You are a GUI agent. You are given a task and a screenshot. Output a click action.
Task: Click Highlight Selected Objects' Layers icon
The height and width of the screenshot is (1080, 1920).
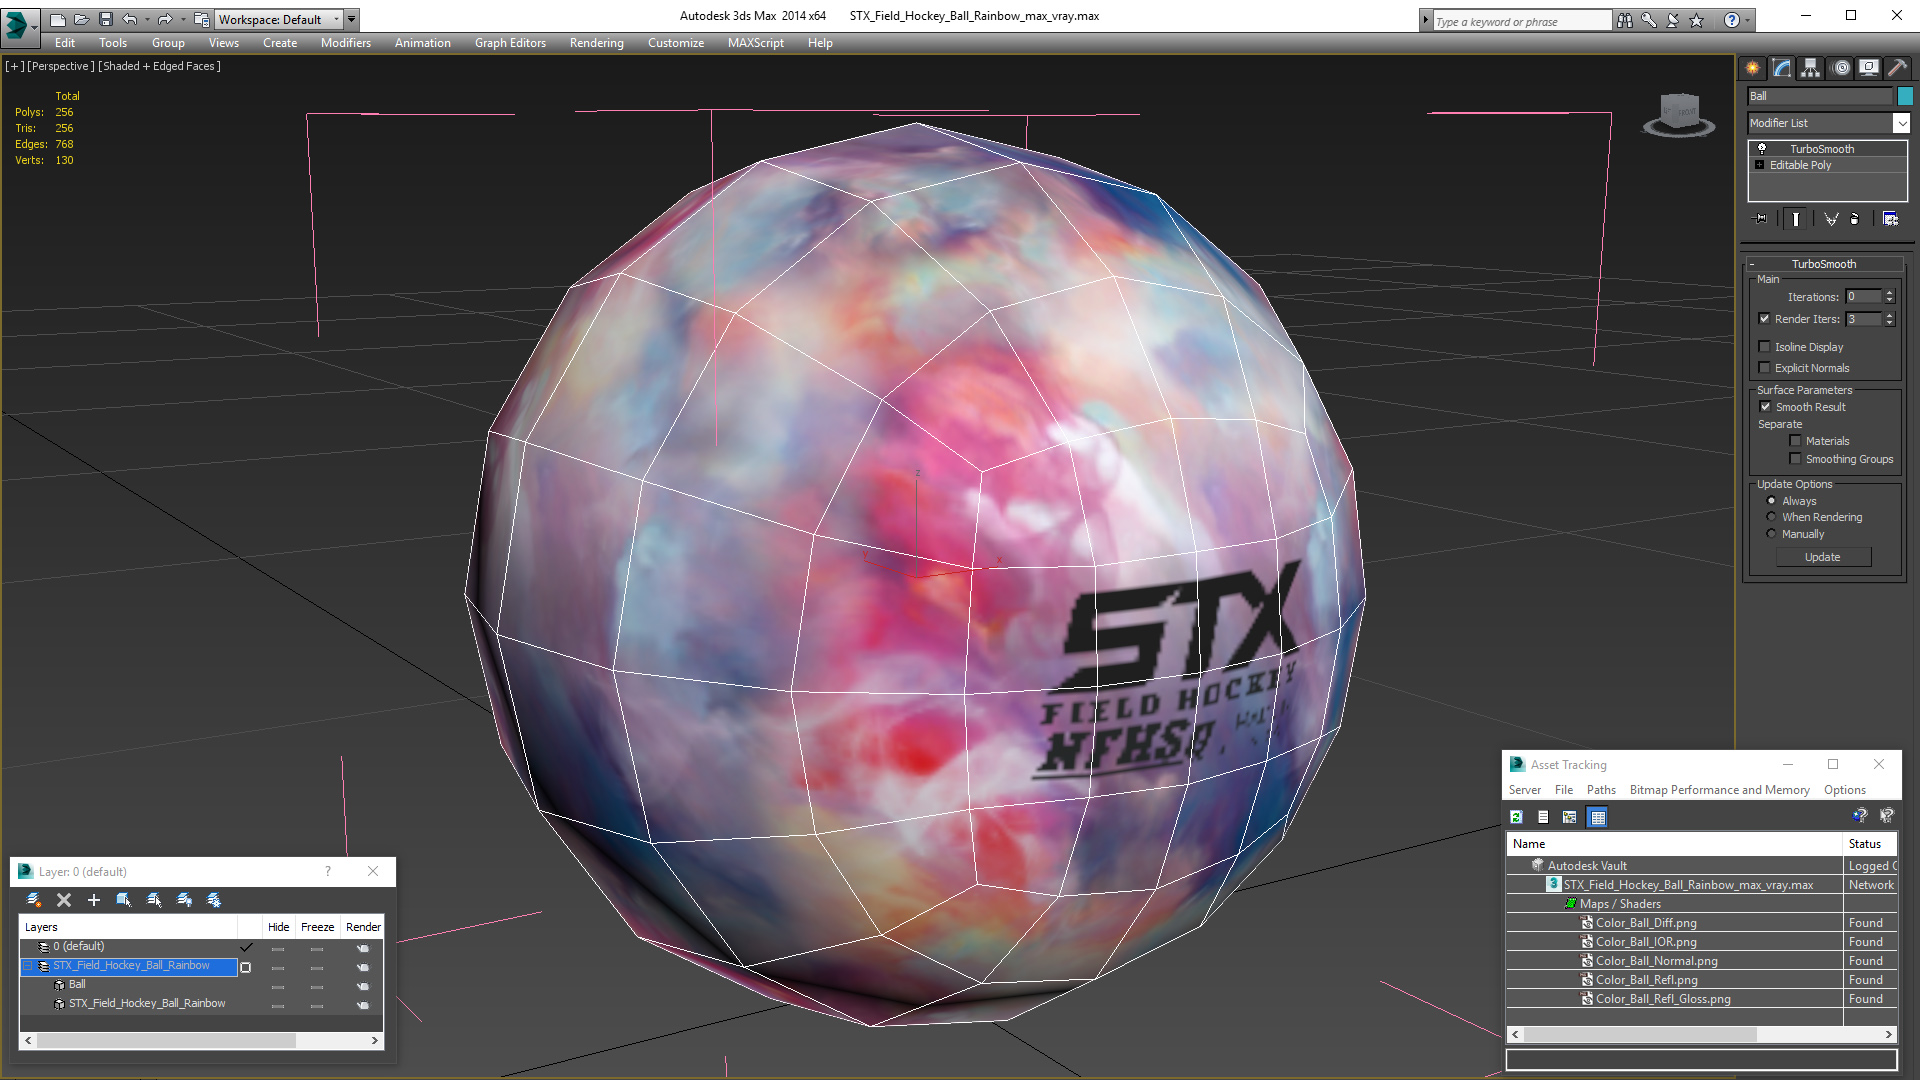(154, 900)
